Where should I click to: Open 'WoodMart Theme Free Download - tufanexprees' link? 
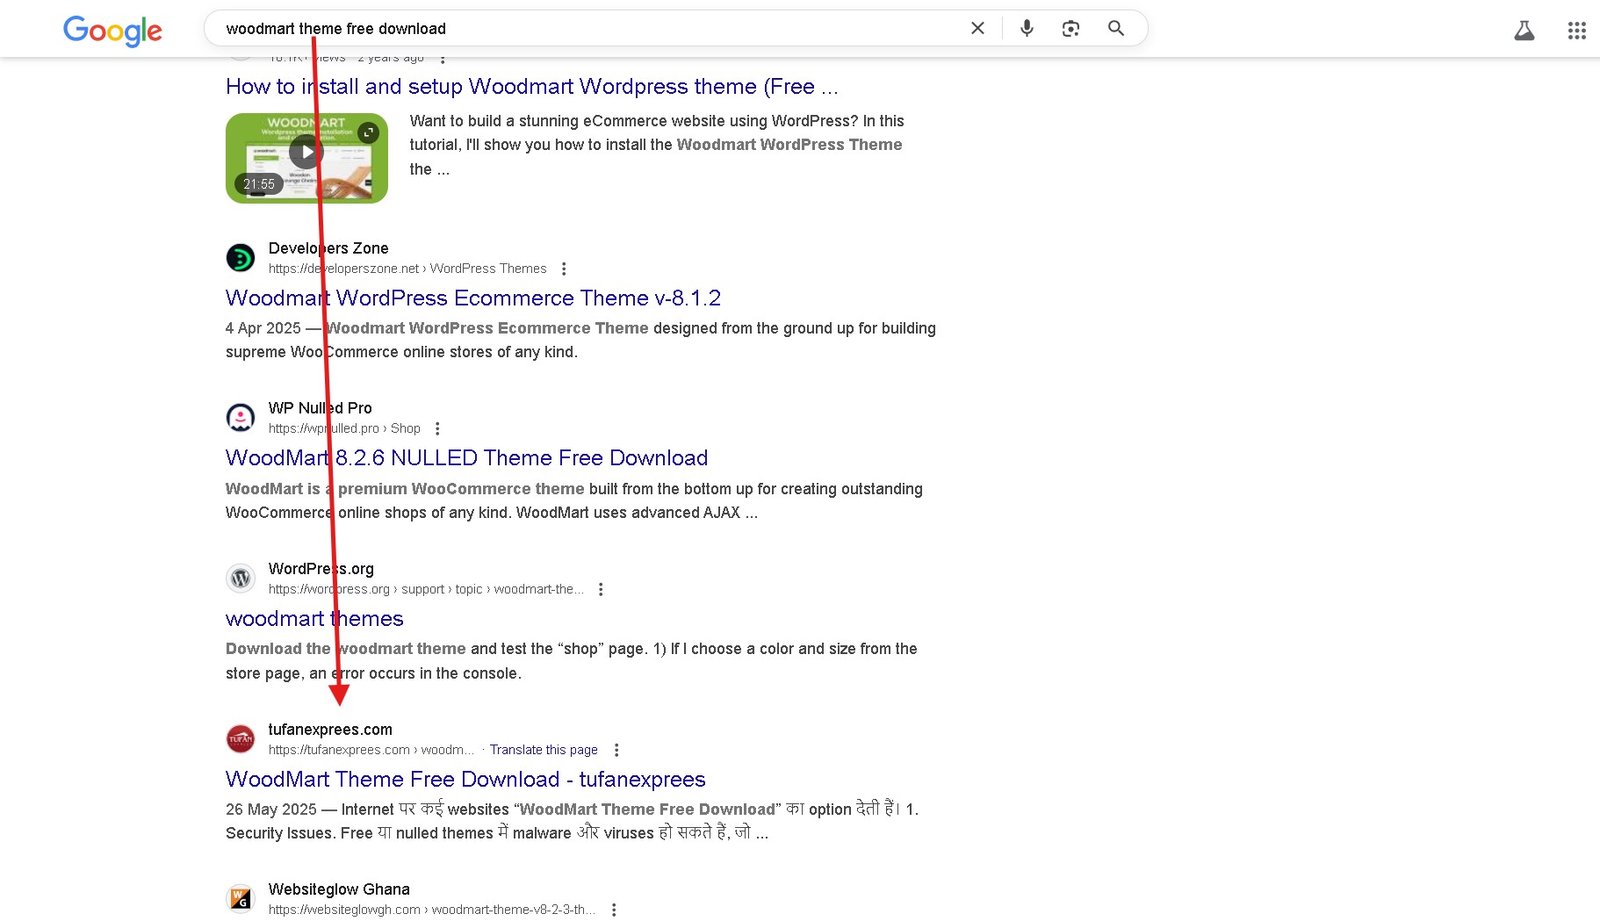coord(466,779)
